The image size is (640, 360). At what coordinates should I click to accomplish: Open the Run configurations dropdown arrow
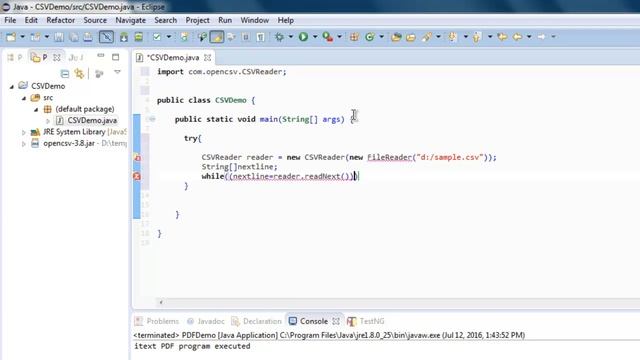coord(315,37)
